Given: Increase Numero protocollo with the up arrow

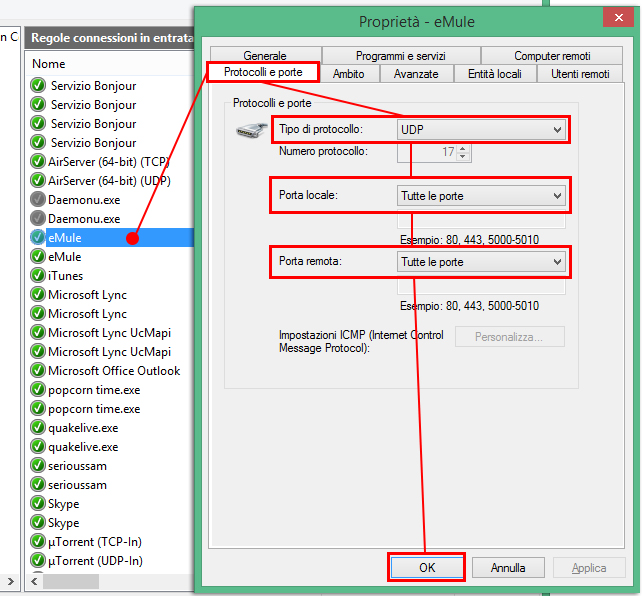Looking at the screenshot, I should 463,149.
